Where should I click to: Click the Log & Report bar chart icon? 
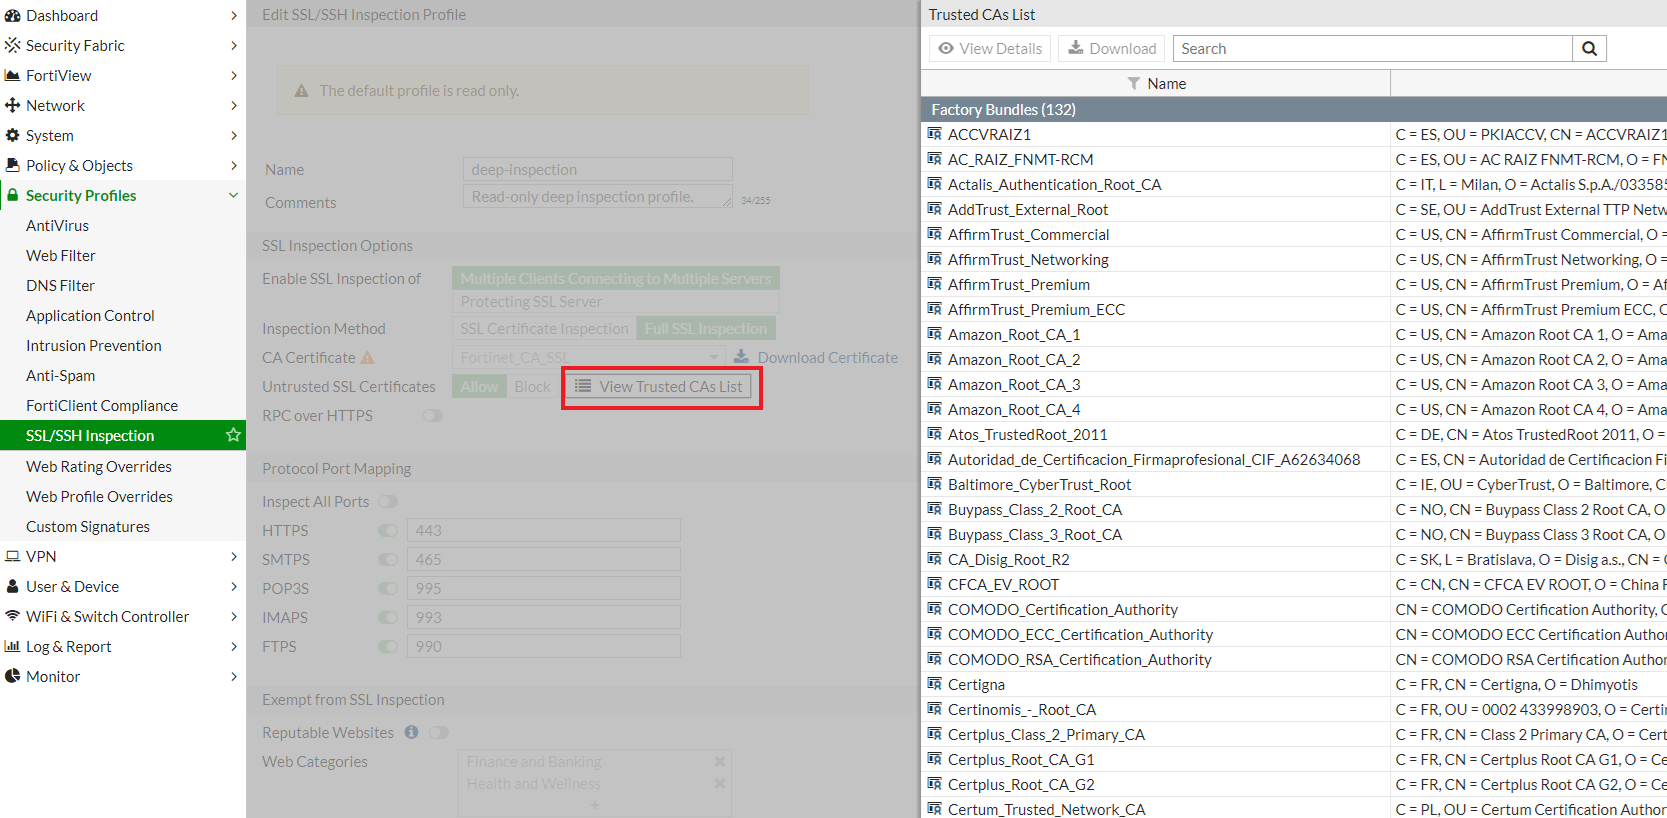coord(13,647)
